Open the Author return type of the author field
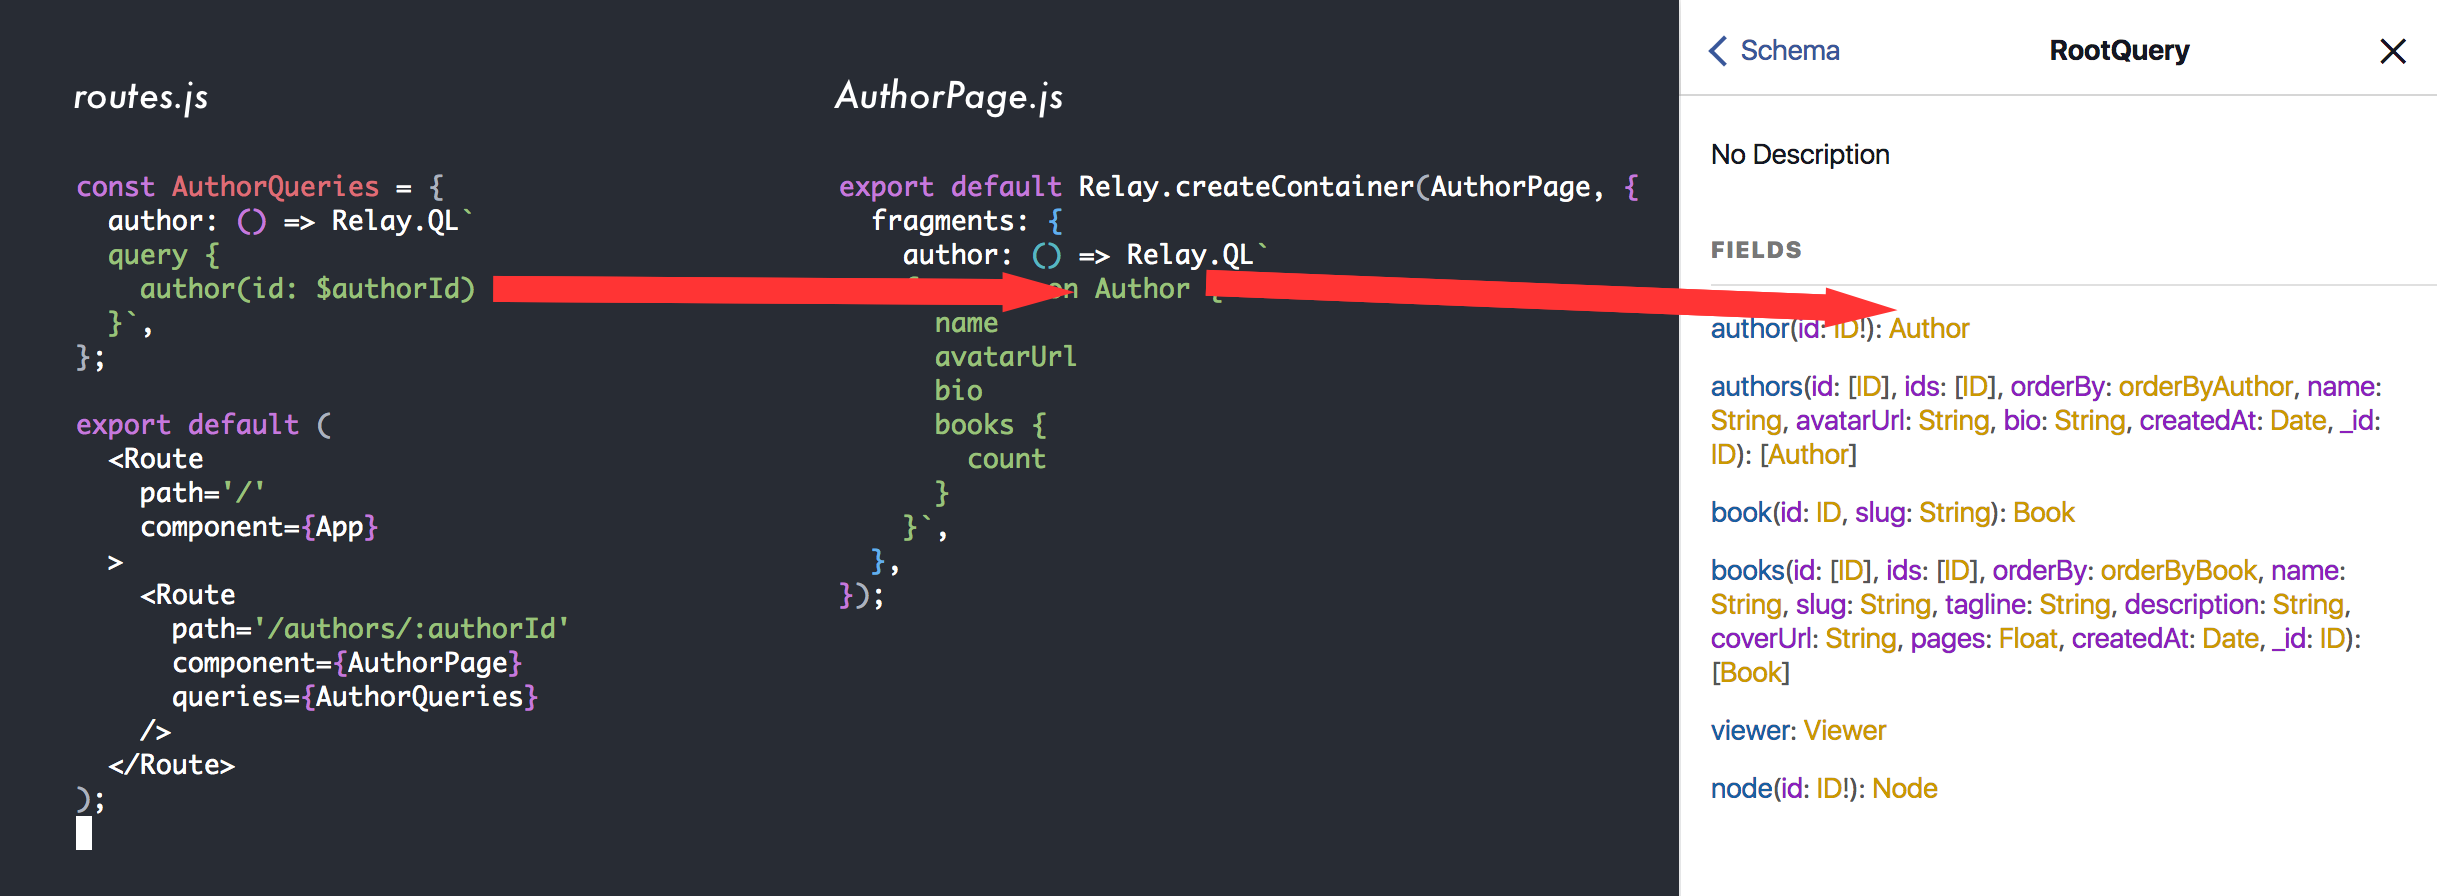The image size is (2437, 896). [x=1929, y=329]
